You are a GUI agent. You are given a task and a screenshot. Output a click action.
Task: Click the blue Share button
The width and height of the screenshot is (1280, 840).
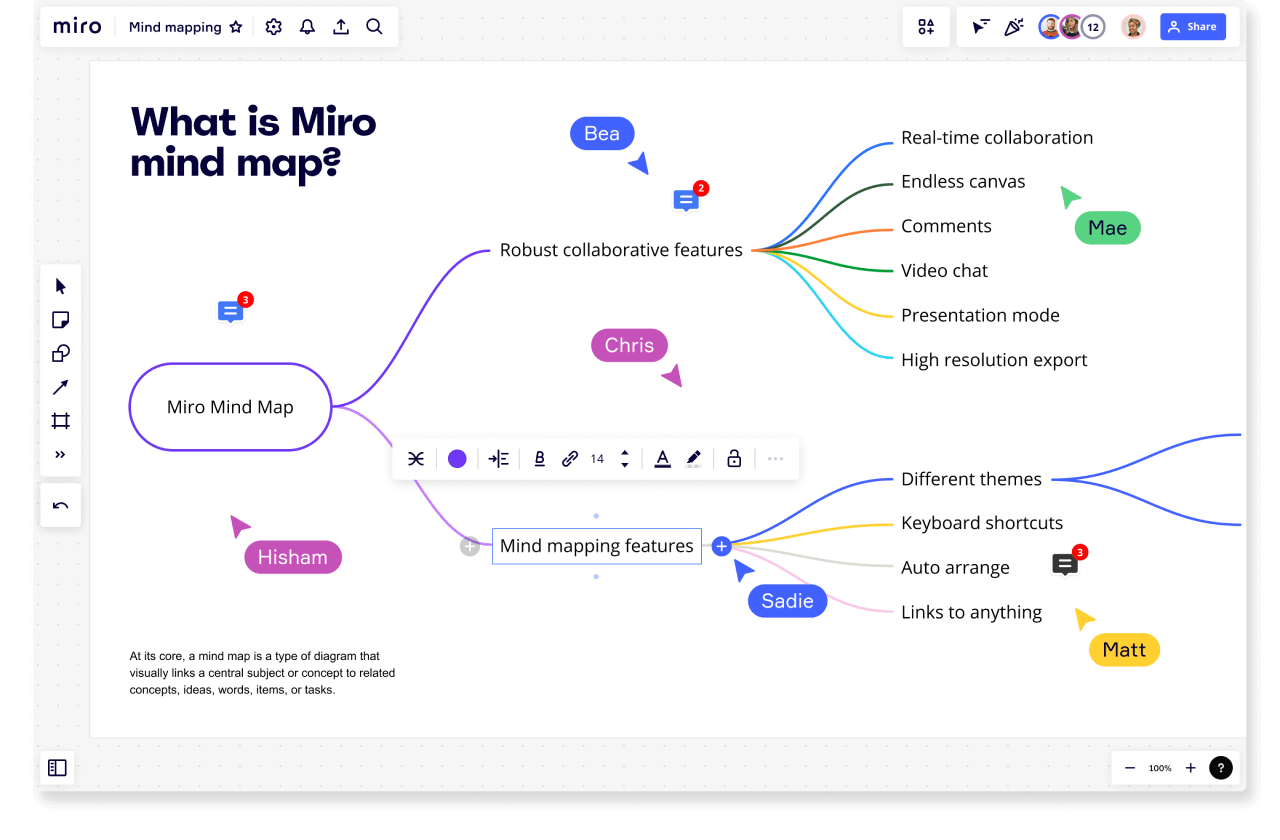(x=1192, y=26)
